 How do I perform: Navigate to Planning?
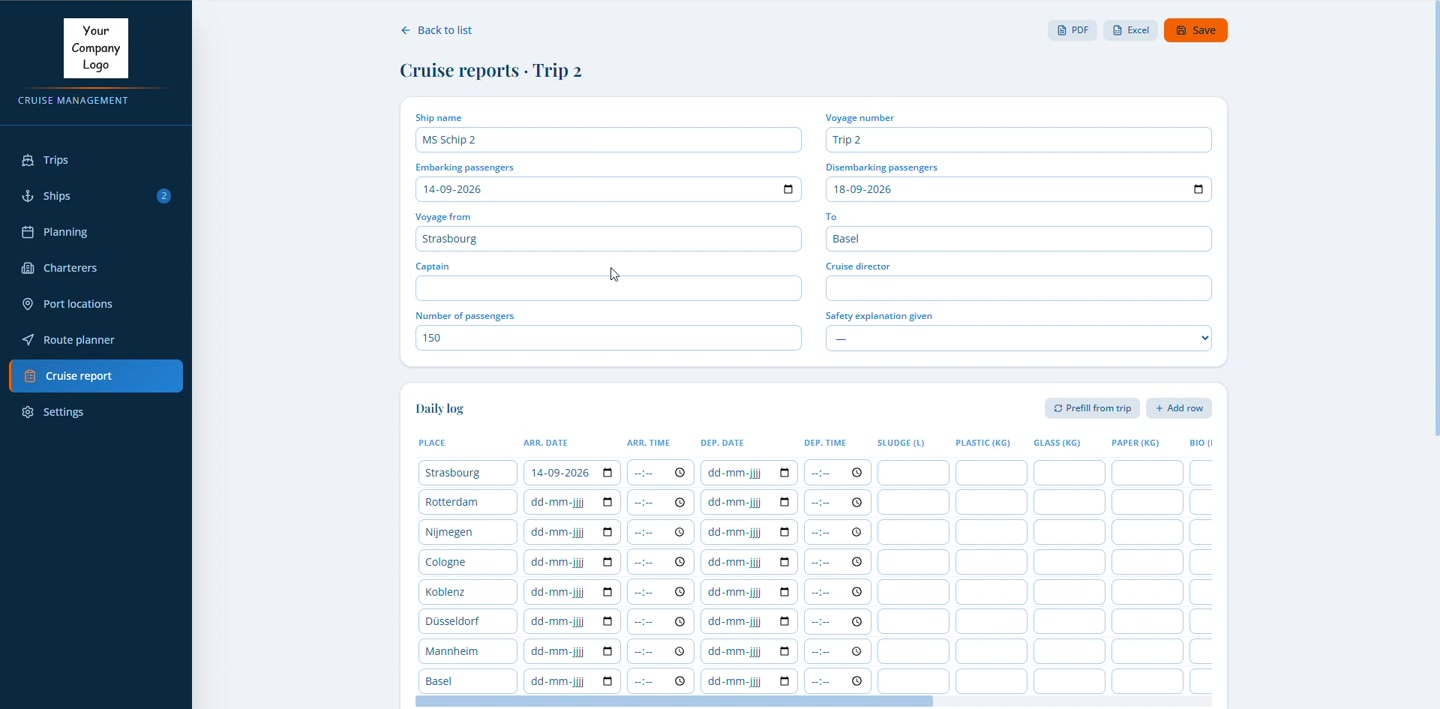(x=96, y=232)
